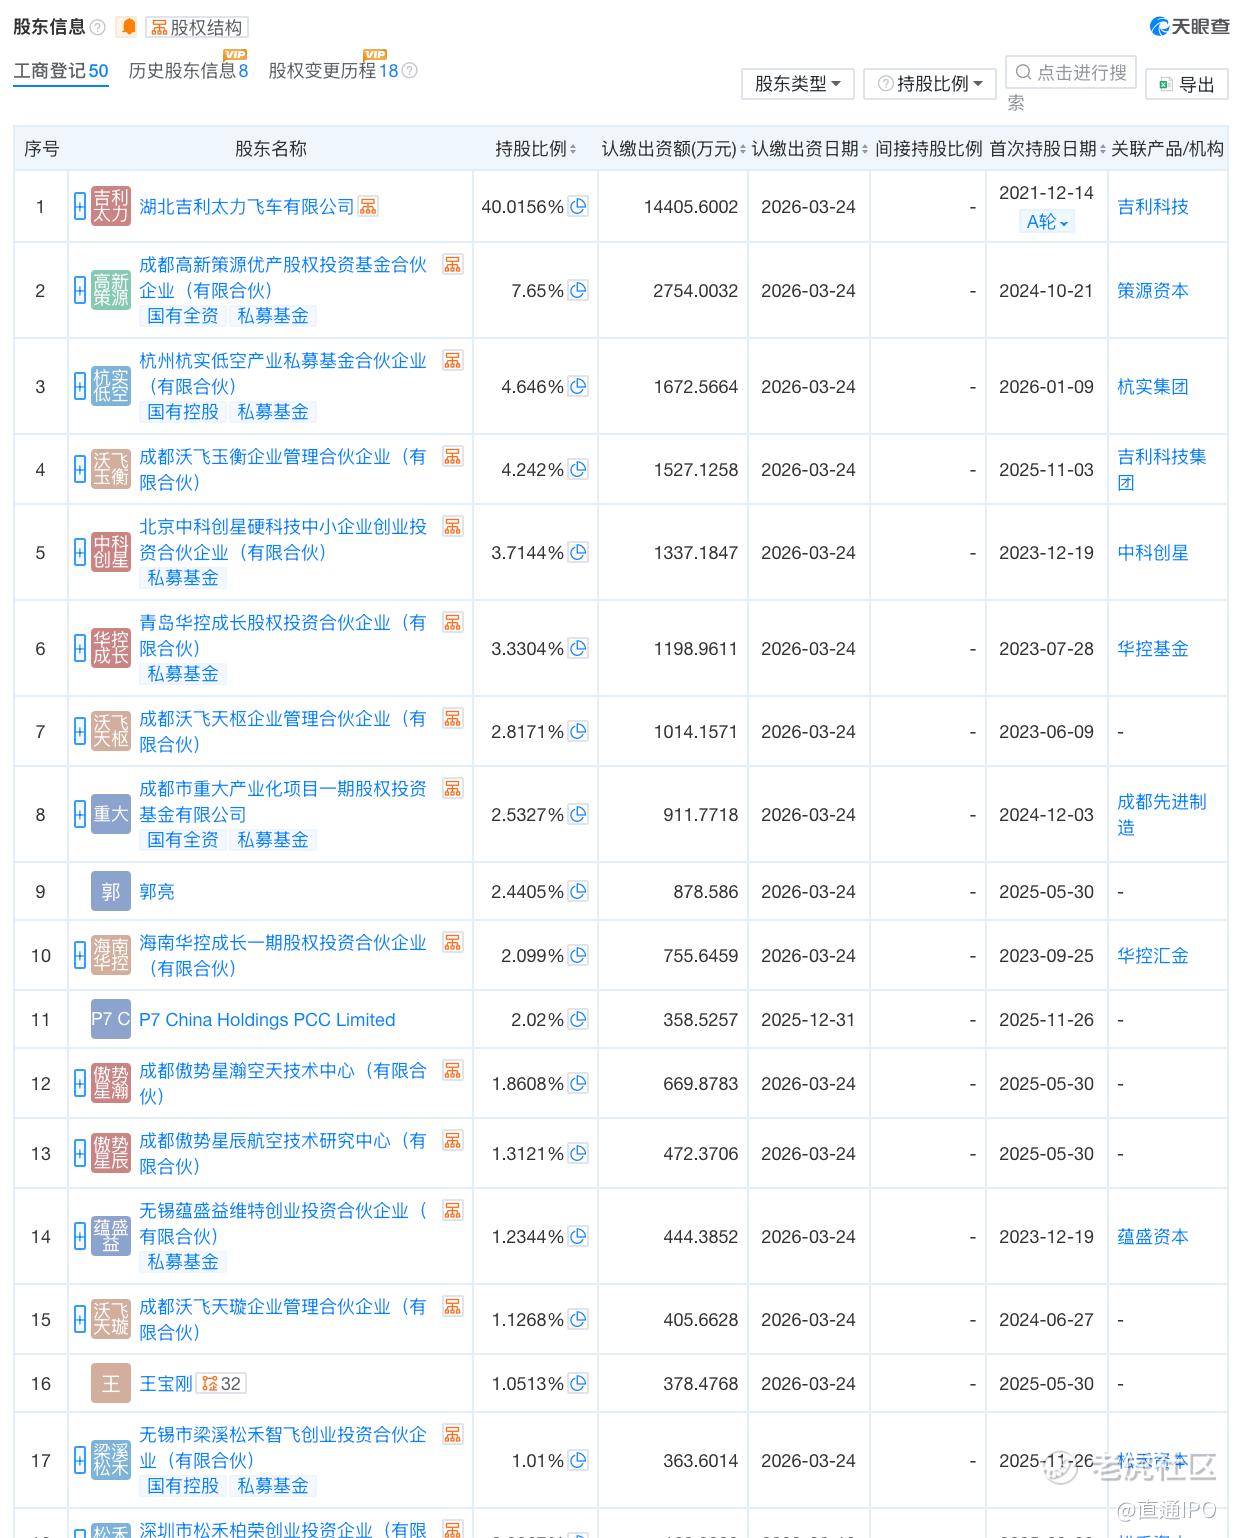Open shareholder 郭亮 link
The height and width of the screenshot is (1538, 1240).
point(157,892)
